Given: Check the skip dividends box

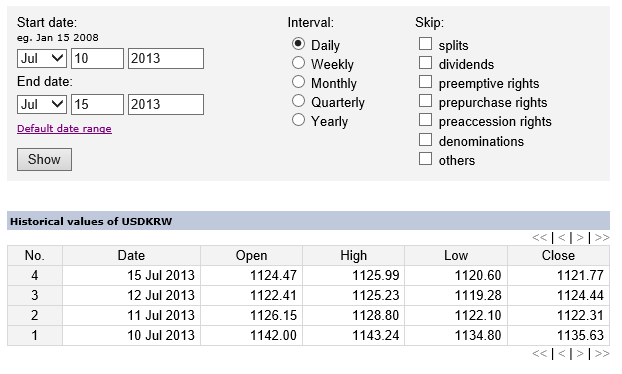Looking at the screenshot, I should (425, 63).
